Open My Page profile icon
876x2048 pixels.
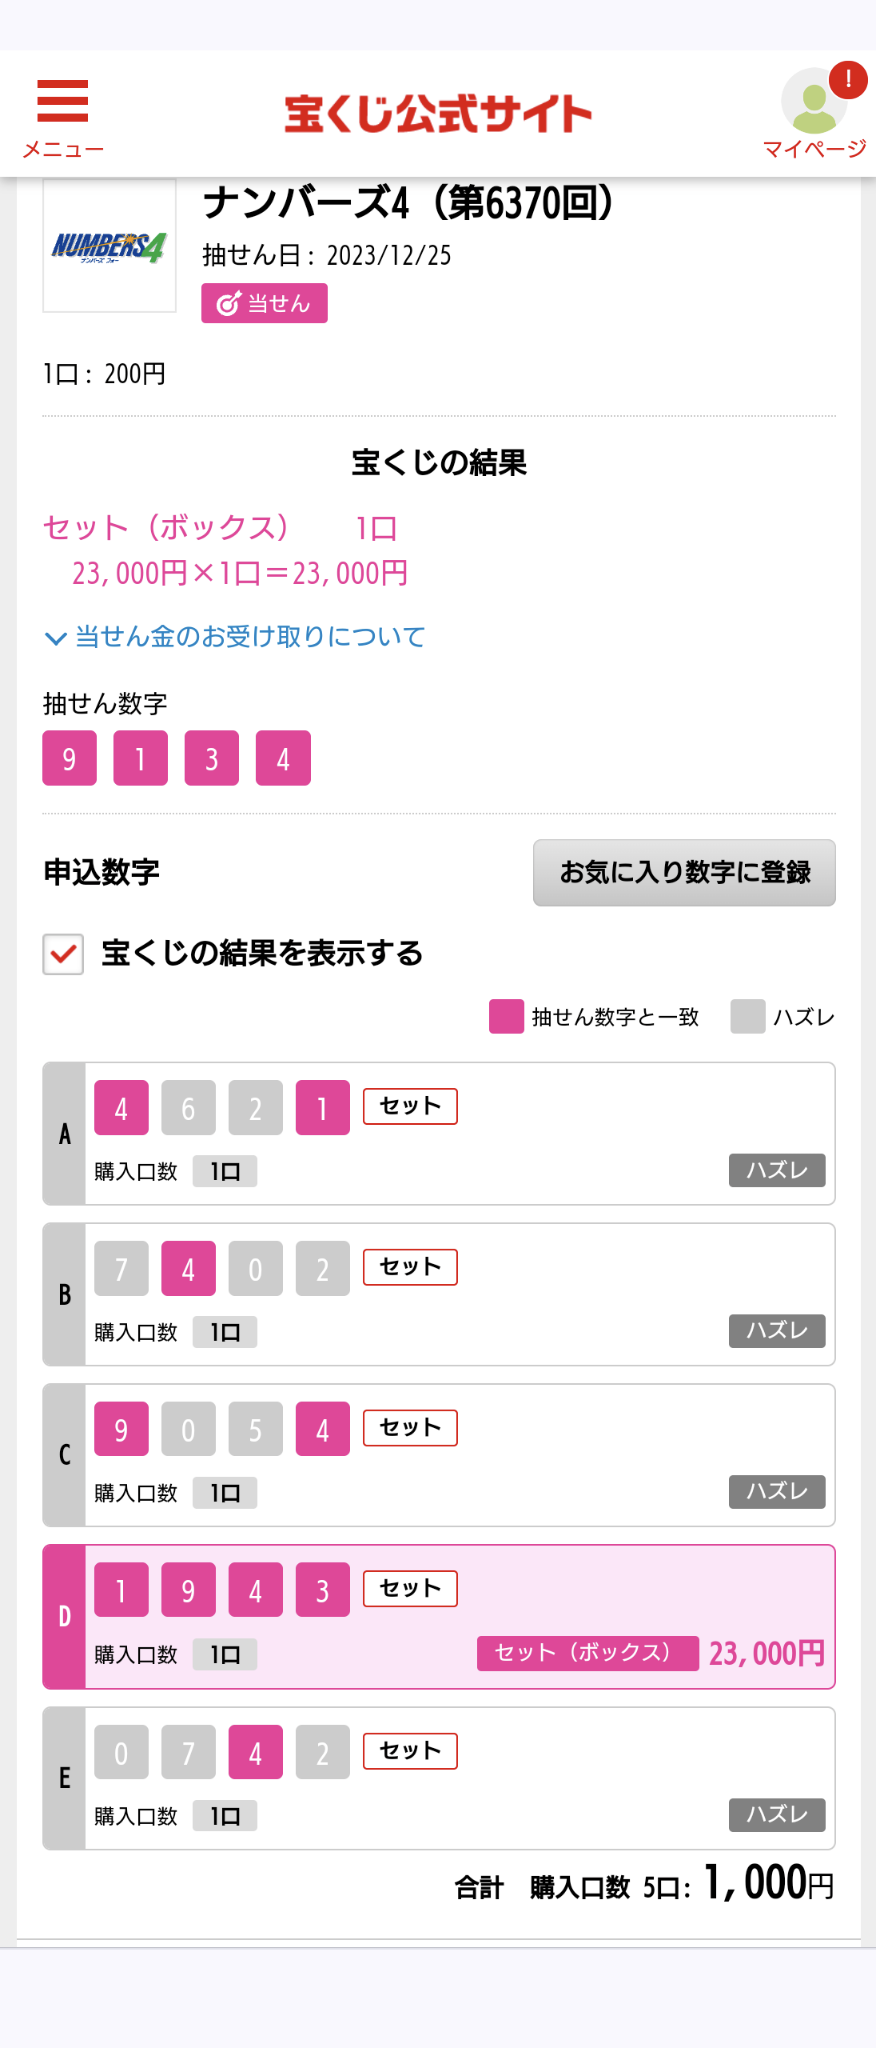pos(814,102)
